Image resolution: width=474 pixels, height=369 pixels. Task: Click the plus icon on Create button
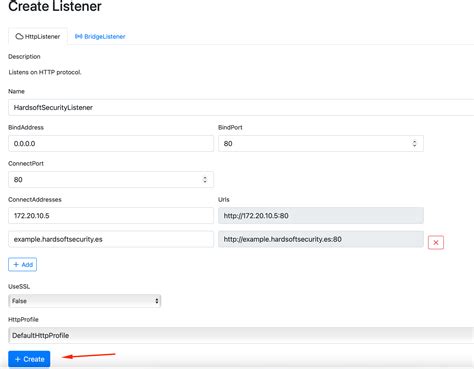tap(18, 359)
